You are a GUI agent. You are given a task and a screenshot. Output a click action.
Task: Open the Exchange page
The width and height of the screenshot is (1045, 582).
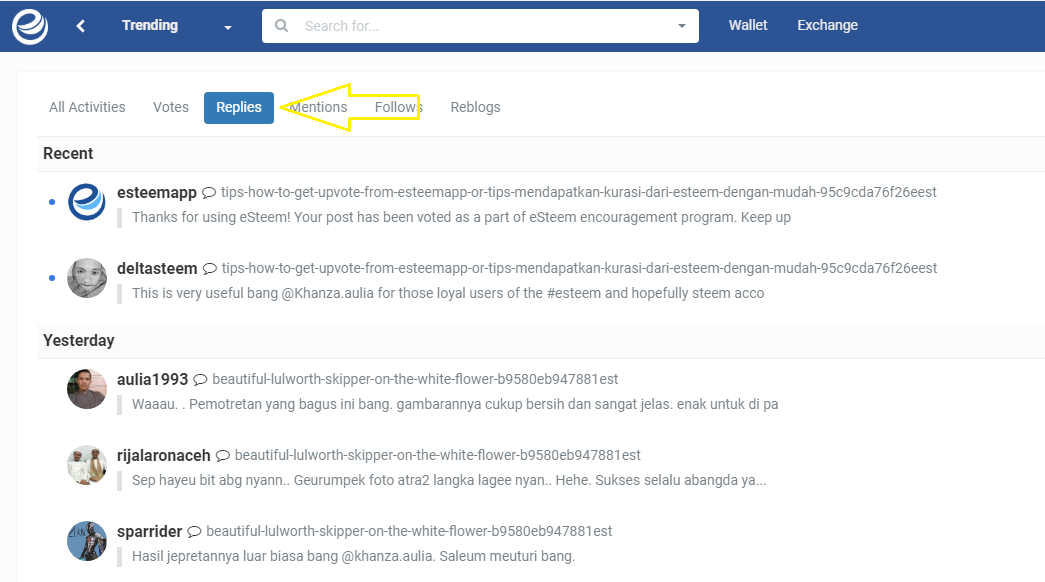pyautogui.click(x=827, y=25)
